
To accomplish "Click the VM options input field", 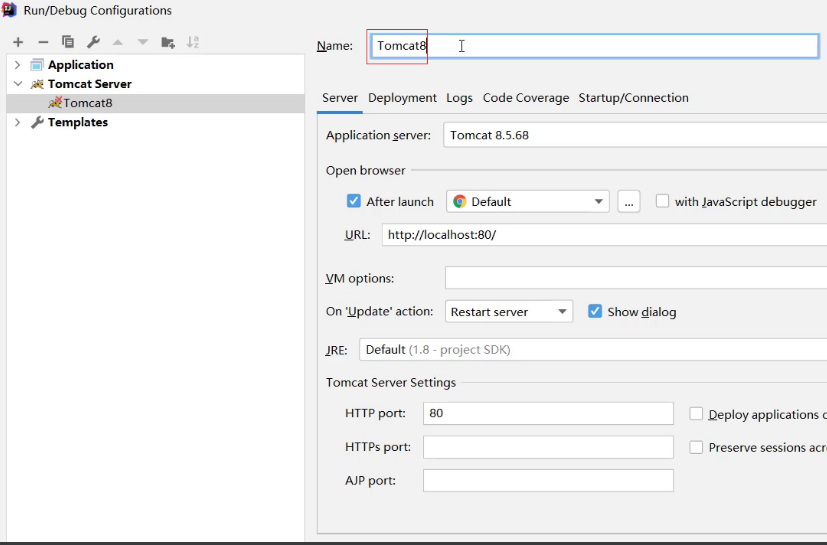I will click(636, 278).
